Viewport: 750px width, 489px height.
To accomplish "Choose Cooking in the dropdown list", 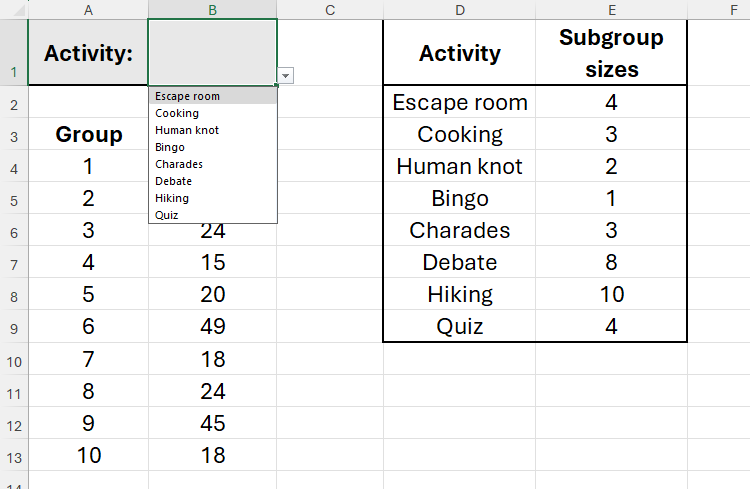I will click(x=177, y=113).
